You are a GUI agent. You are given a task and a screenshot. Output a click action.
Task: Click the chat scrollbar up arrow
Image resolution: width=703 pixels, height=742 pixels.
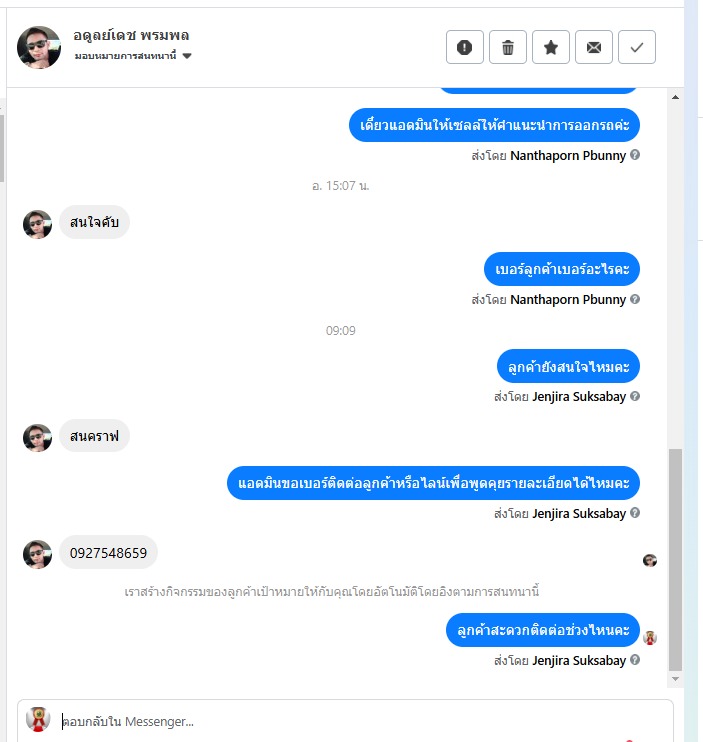coord(676,97)
